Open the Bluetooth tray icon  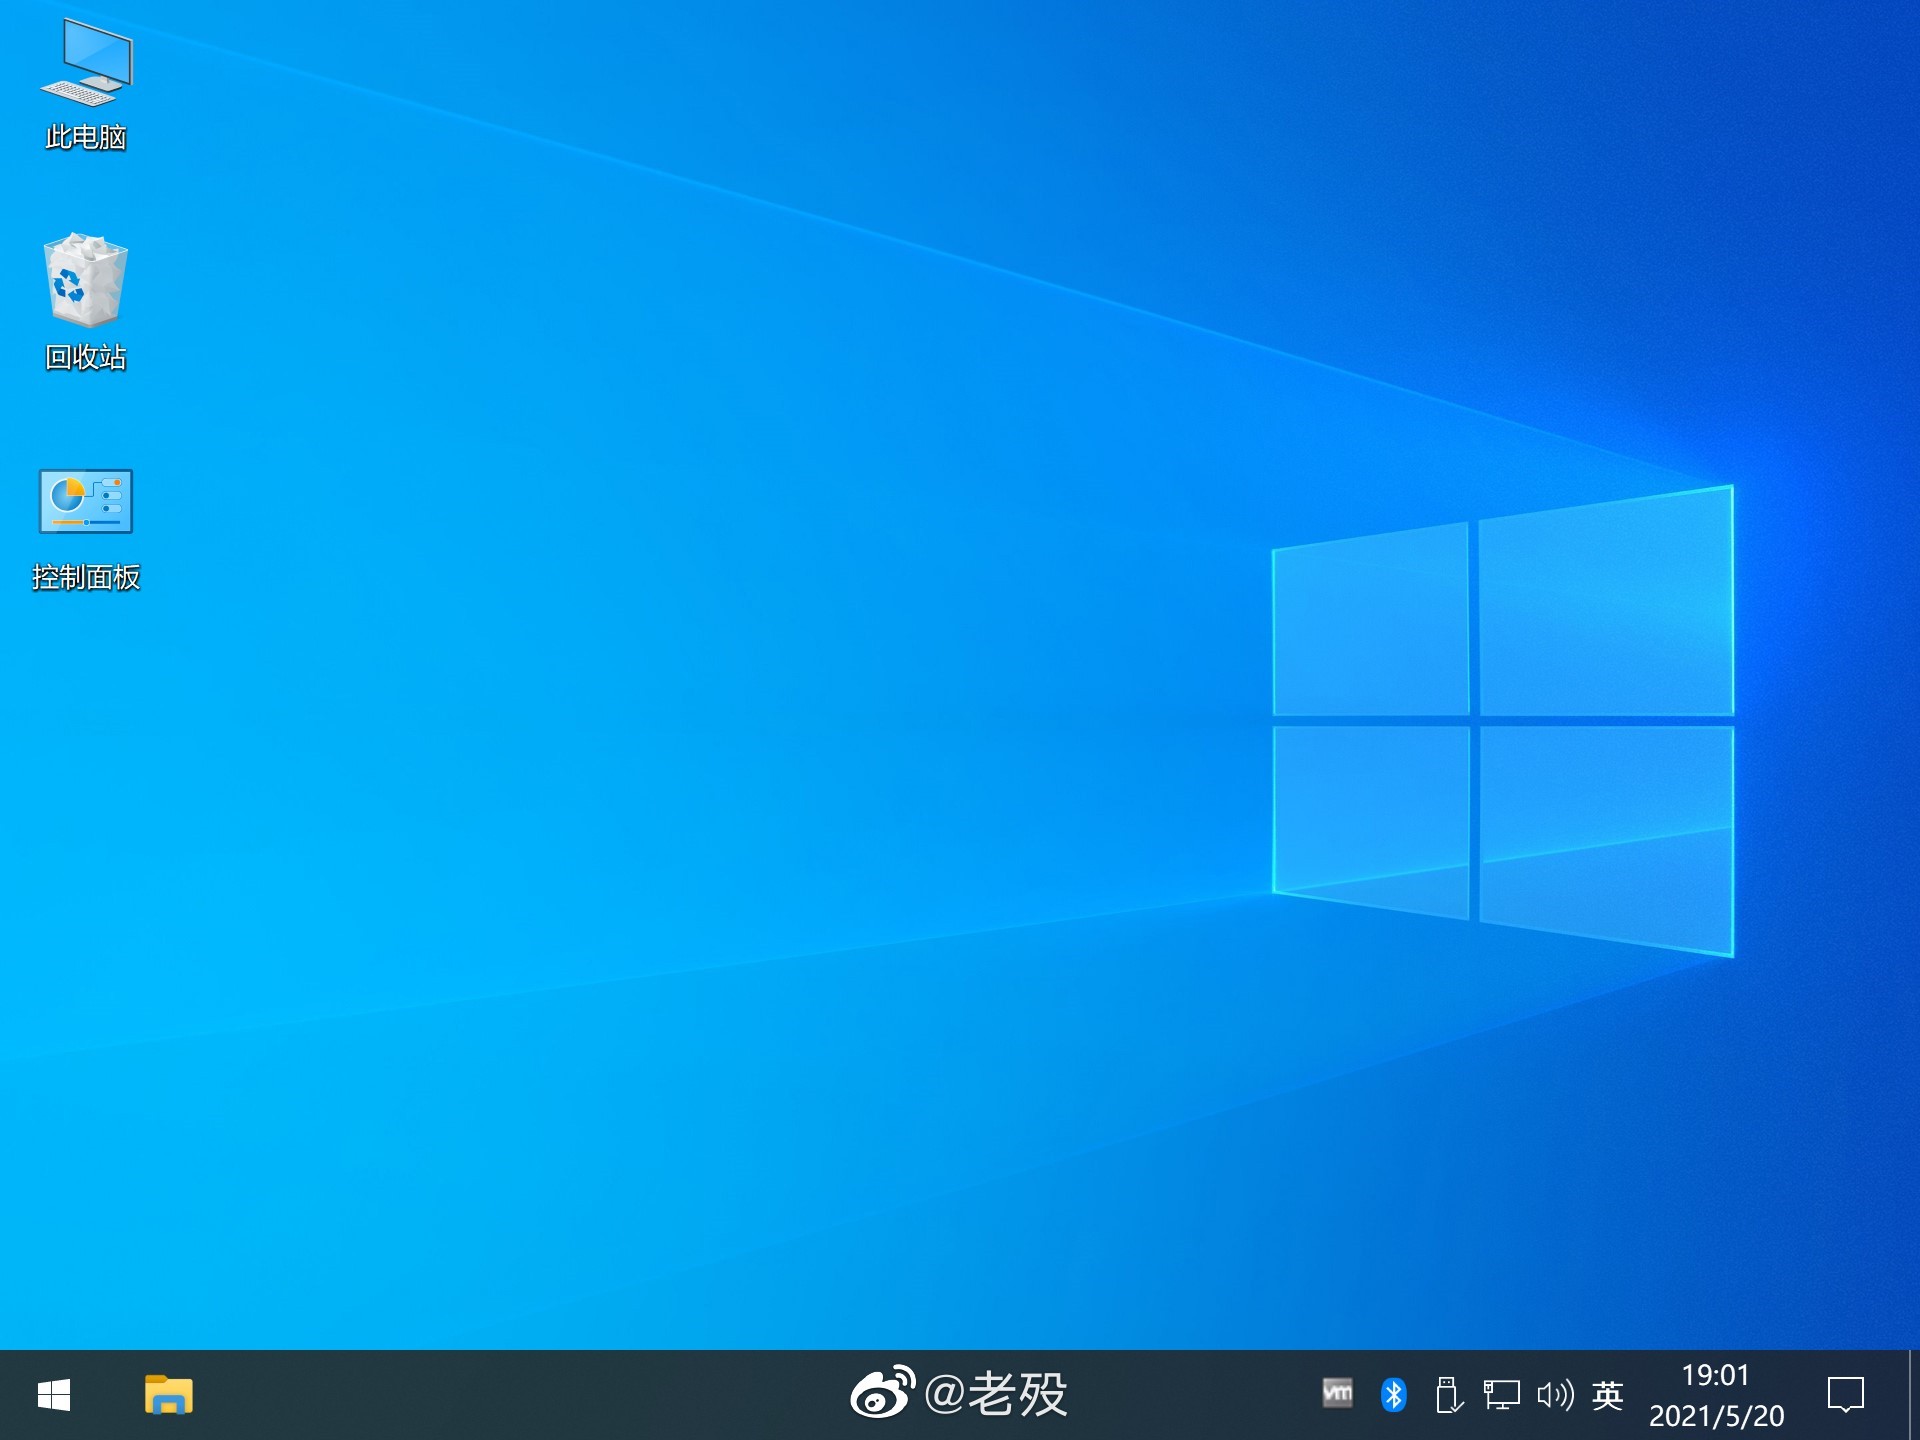tap(1393, 1395)
